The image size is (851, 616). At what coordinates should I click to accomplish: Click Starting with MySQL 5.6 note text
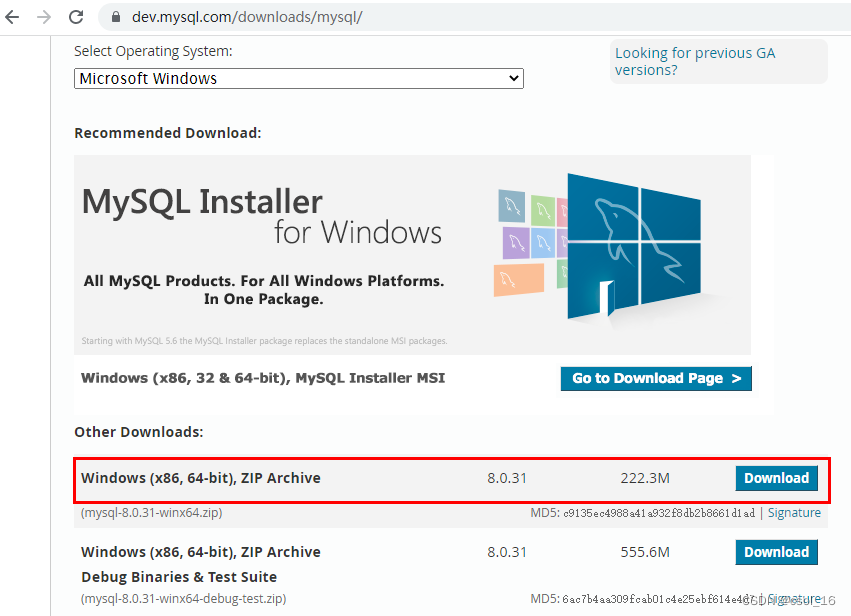click(x=264, y=341)
